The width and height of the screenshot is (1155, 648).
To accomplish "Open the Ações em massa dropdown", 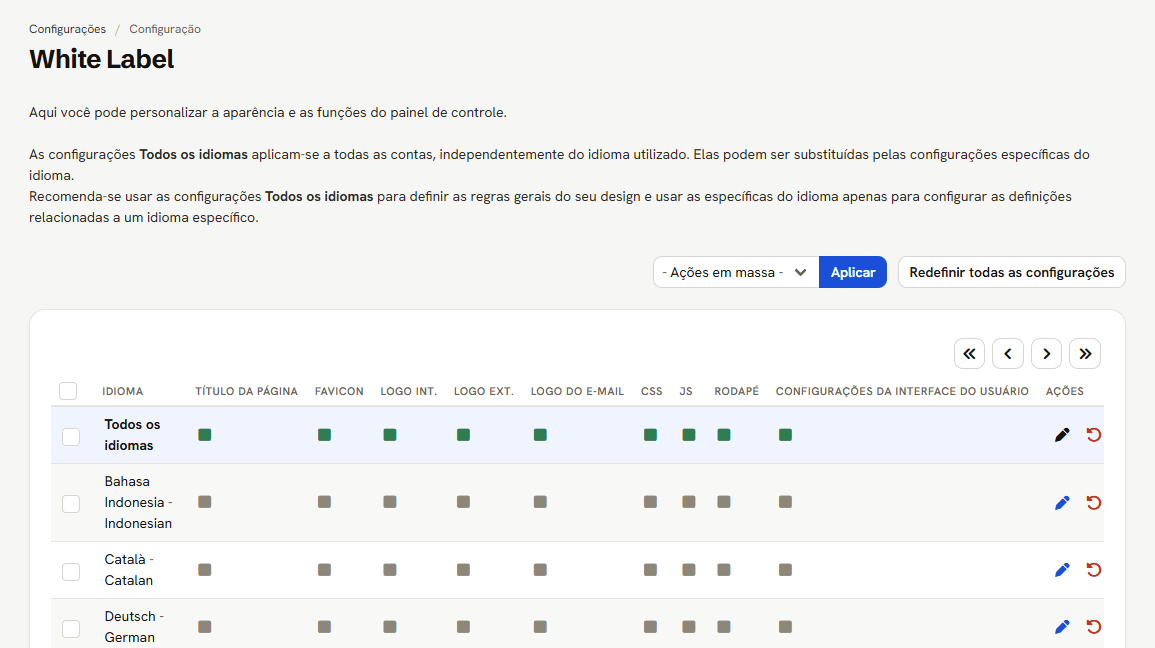I will tap(736, 272).
